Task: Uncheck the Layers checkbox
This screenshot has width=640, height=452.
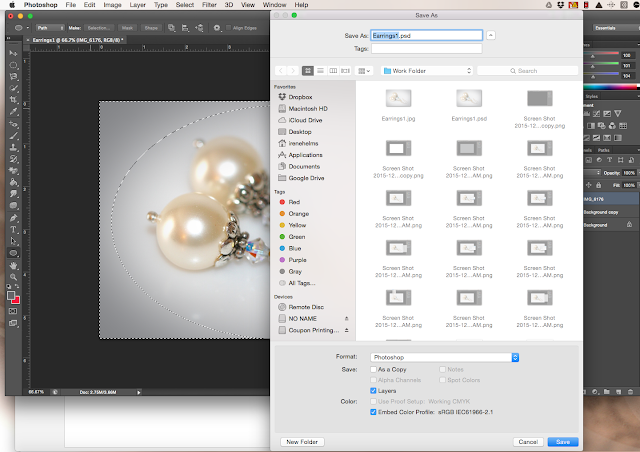Action: pyautogui.click(x=373, y=391)
